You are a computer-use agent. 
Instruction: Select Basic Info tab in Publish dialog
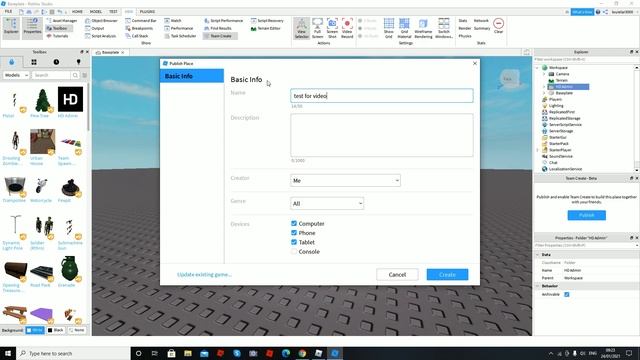192,76
